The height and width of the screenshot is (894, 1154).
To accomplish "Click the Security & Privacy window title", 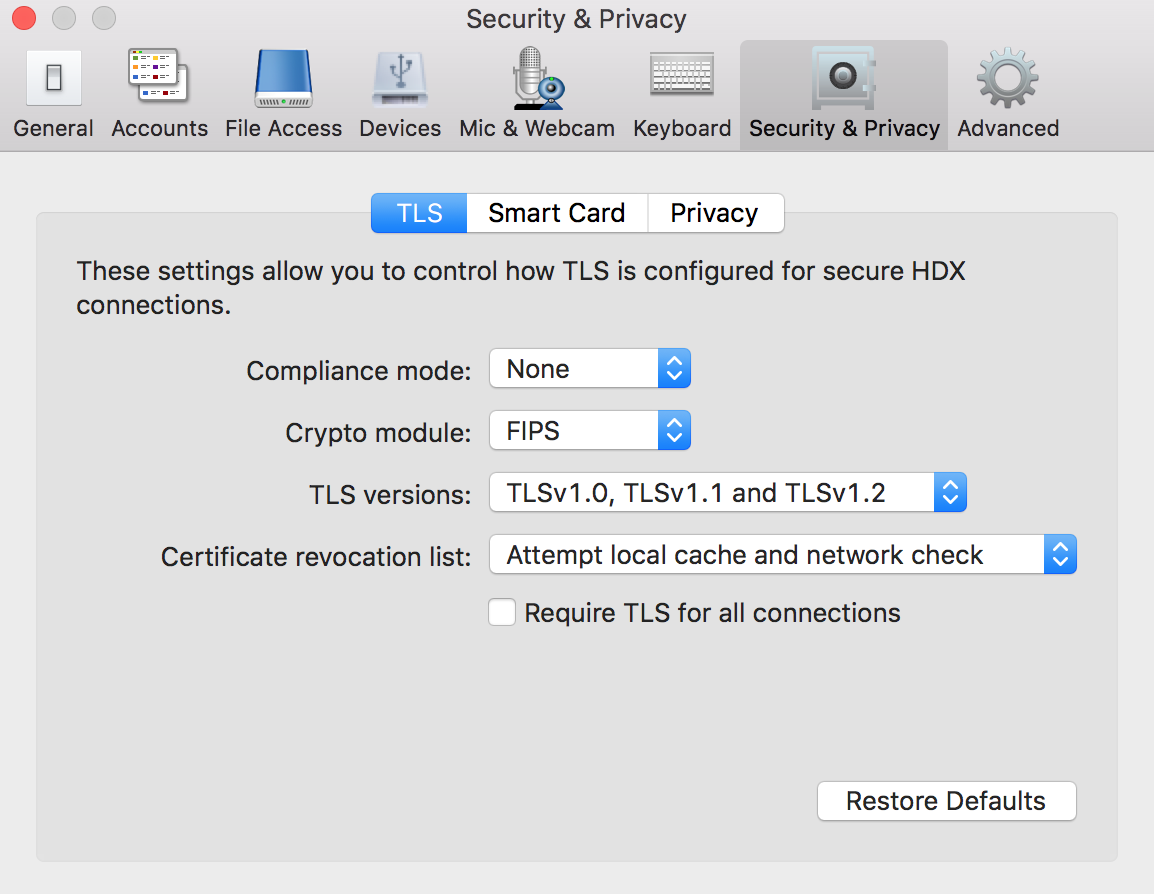I will pos(576,19).
